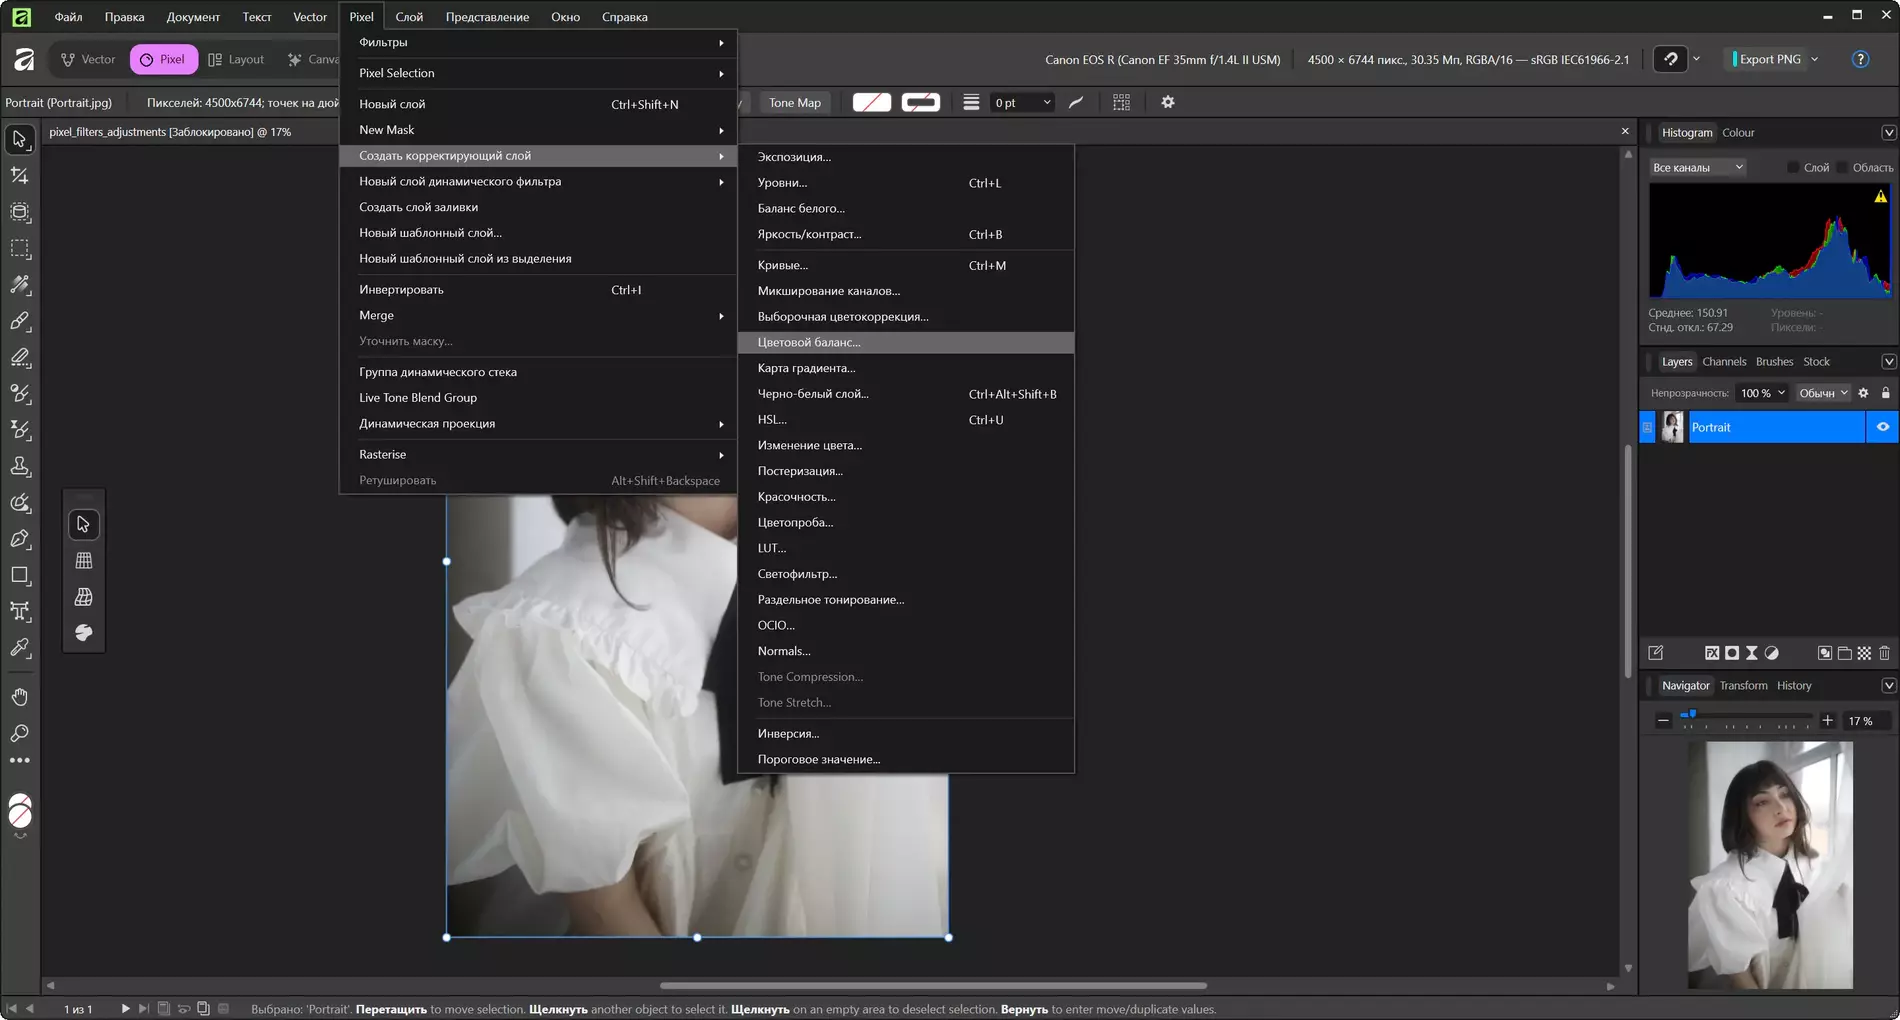Hide the Portrait layer visibility
Screen dimensions: 1900x1020
pos(1882,427)
